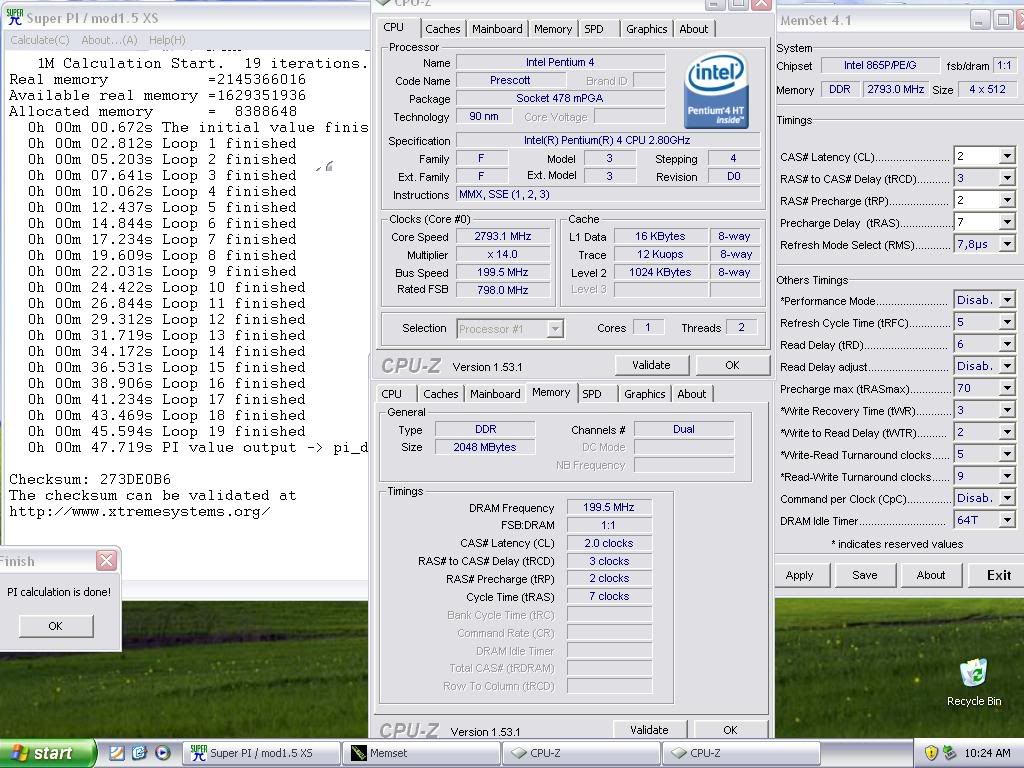Open the About...(A) menu in Super PI
Image resolution: width=1024 pixels, height=768 pixels.
pos(109,40)
